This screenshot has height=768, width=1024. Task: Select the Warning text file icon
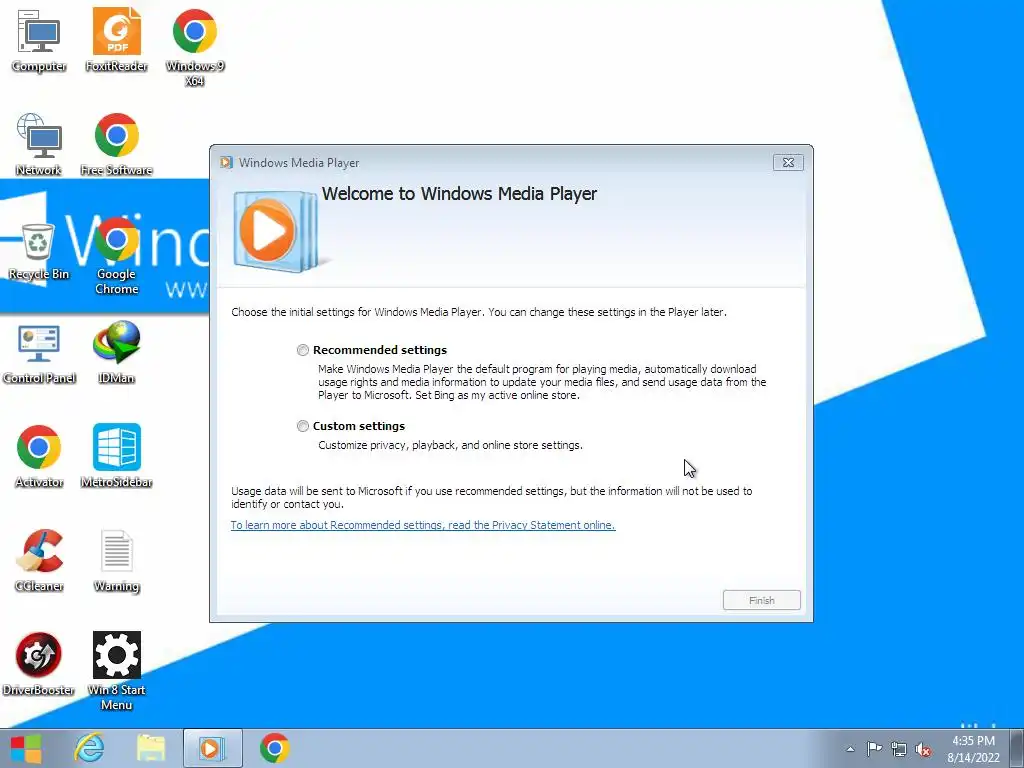(116, 560)
